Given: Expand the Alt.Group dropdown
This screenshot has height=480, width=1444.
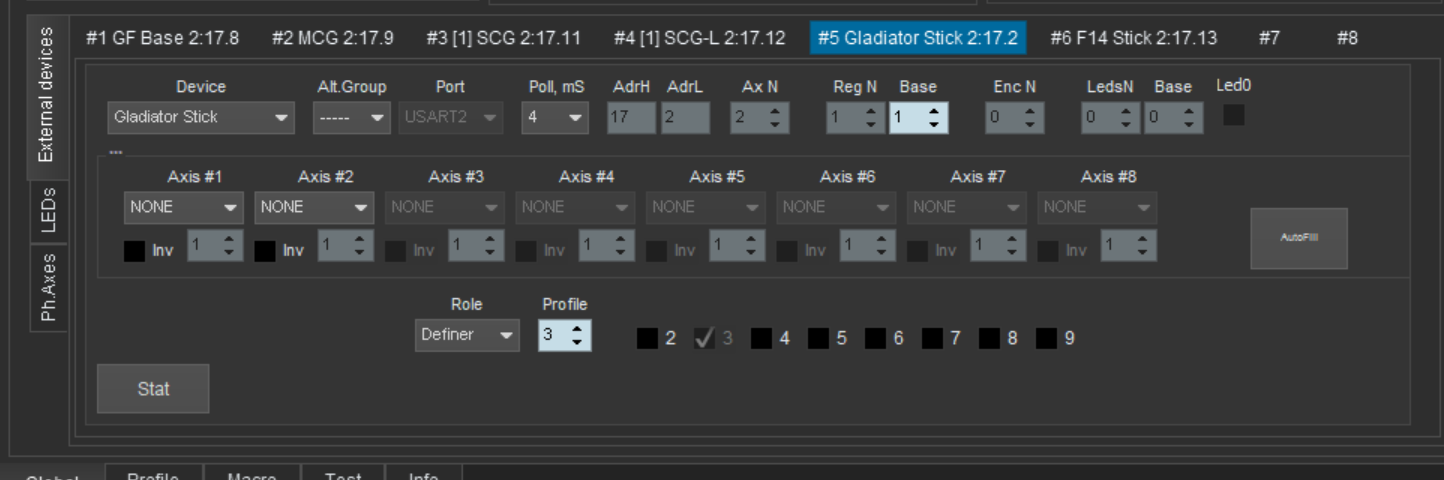Looking at the screenshot, I should pos(350,118).
